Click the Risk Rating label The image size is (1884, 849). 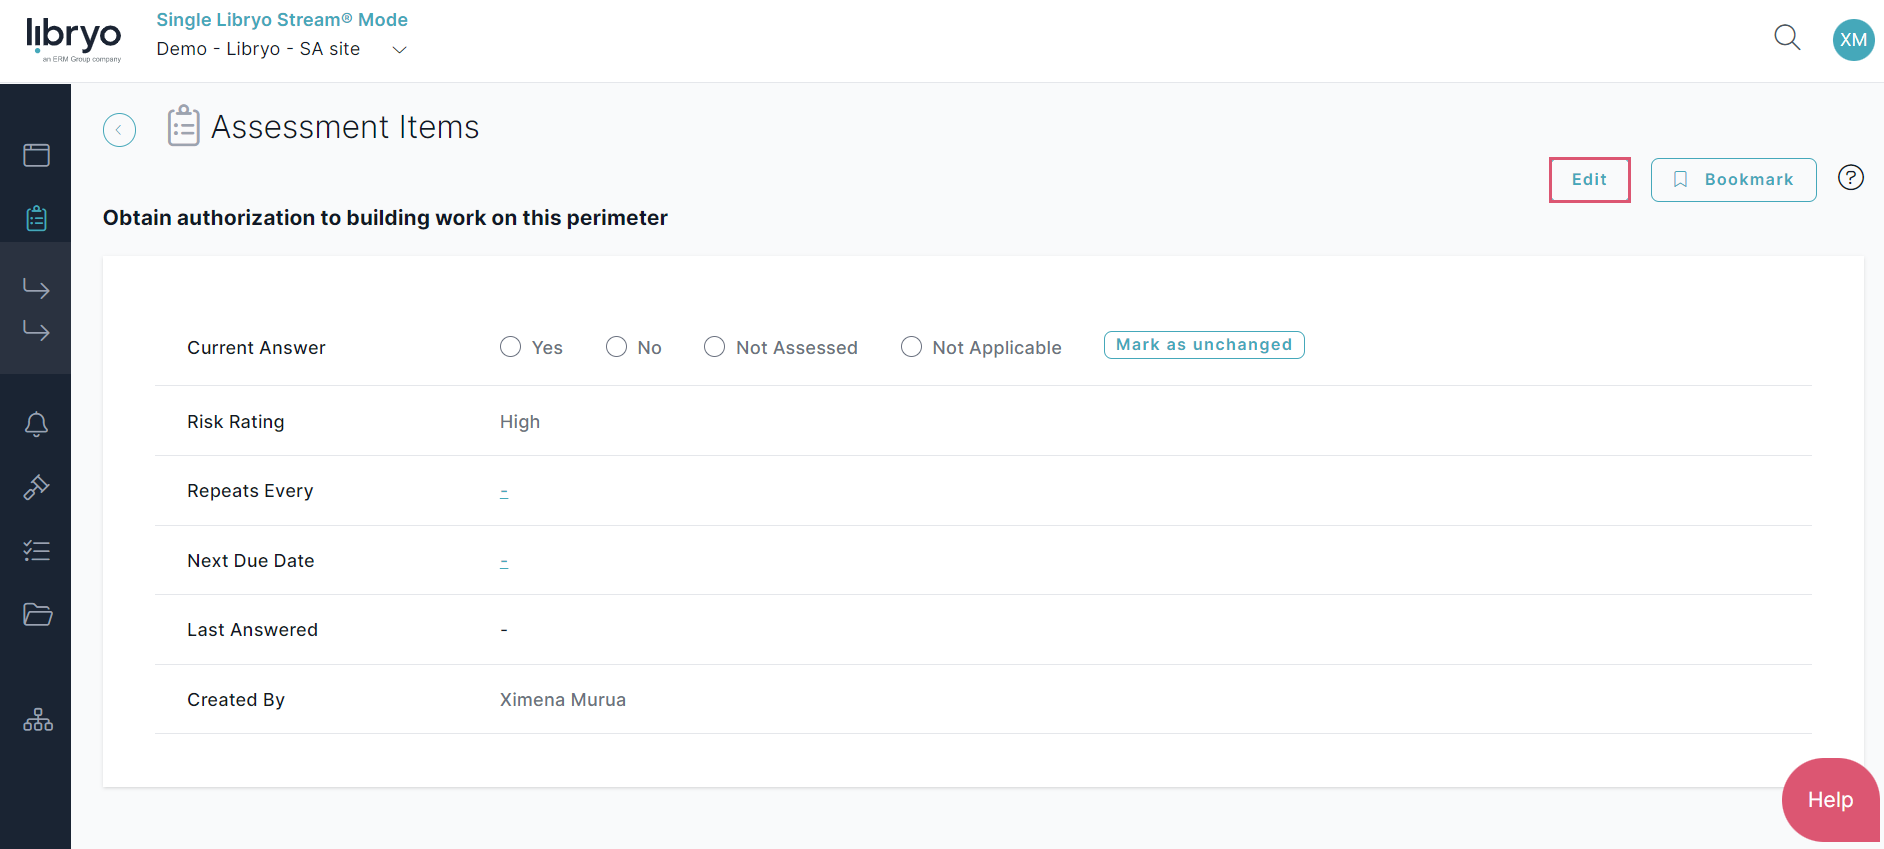tap(236, 422)
